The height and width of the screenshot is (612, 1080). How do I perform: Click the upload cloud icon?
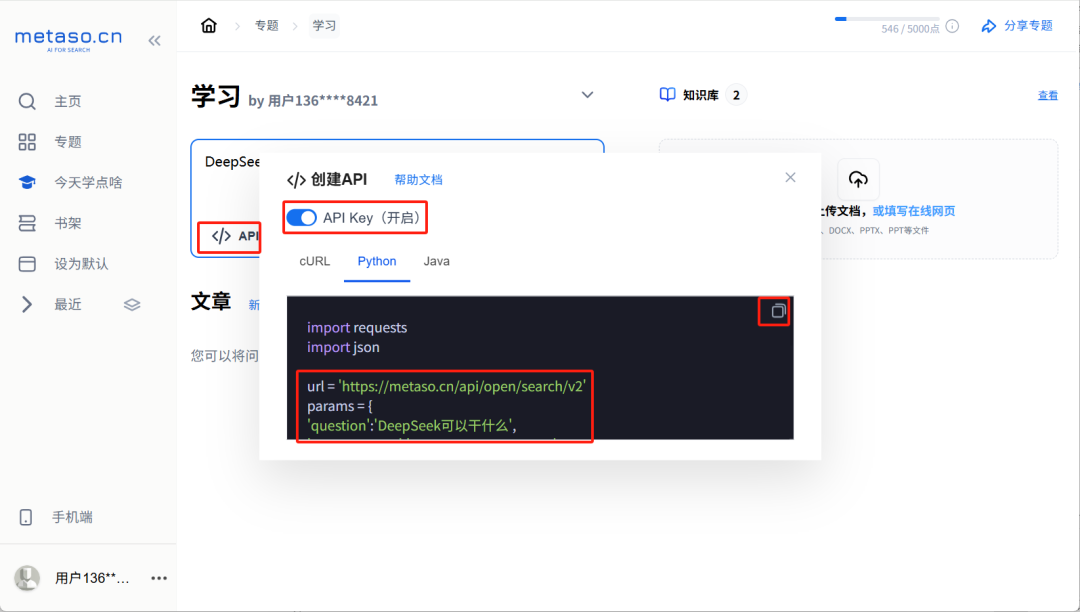pos(858,179)
